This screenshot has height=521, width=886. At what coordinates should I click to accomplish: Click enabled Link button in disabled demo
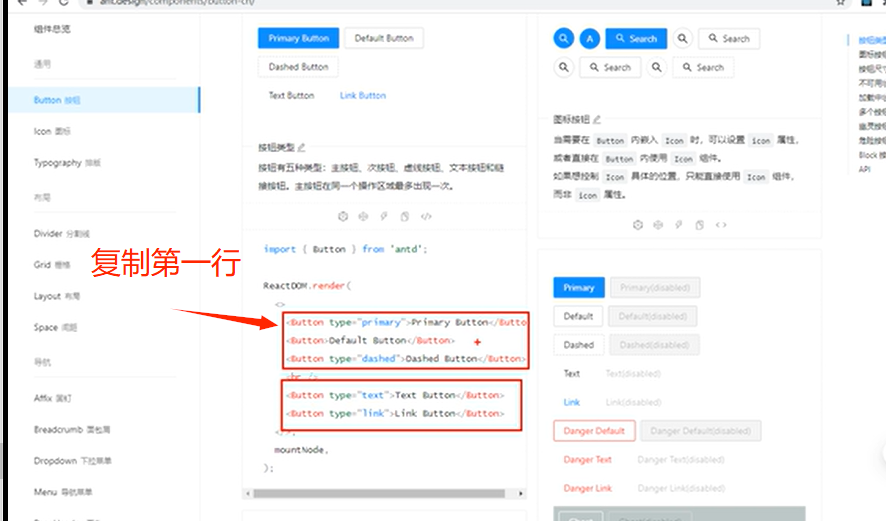[x=572, y=402]
